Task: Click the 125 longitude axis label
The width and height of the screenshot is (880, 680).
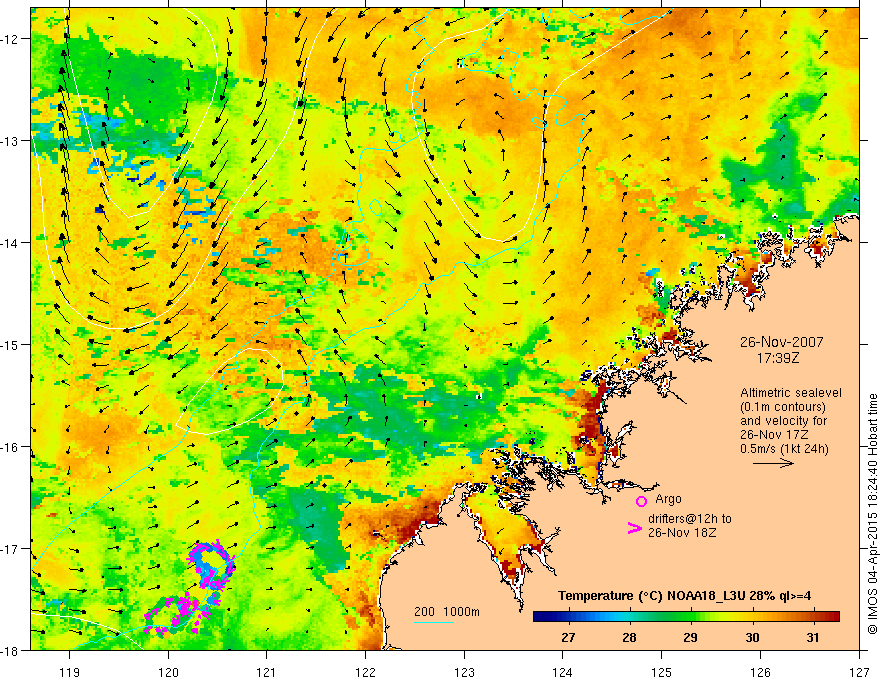Action: [662, 673]
